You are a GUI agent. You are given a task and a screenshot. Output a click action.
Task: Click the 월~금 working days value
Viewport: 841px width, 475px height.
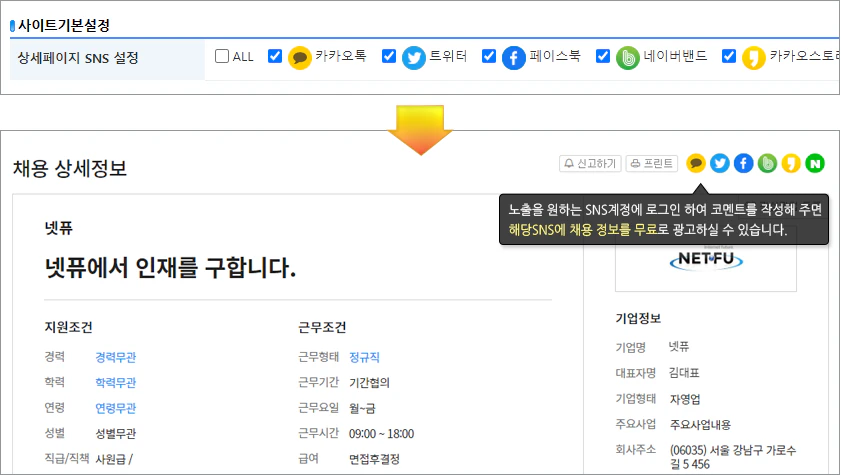(363, 408)
